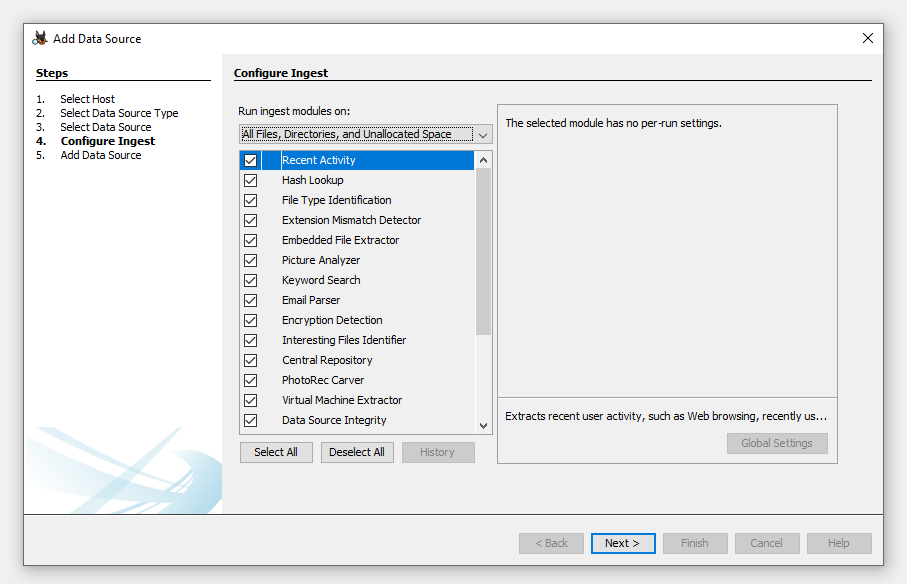Click the Select All button
Viewport: 907px width, 584px height.
(276, 452)
